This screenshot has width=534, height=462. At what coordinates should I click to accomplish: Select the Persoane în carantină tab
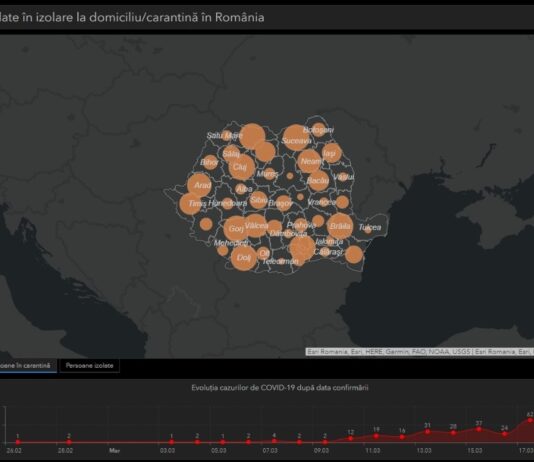[27, 366]
